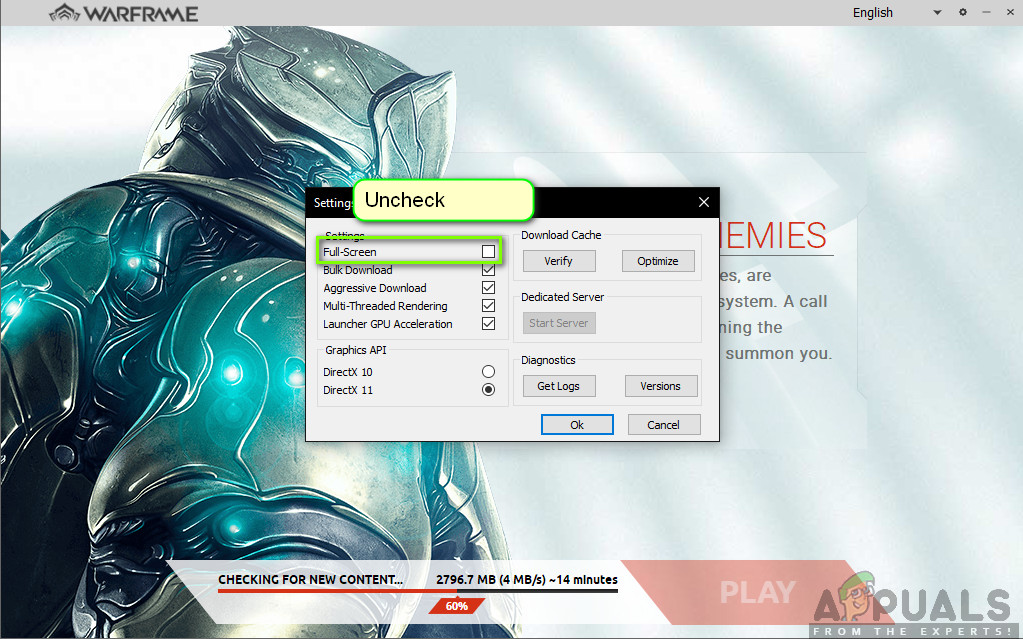Uncheck the Full-Screen option

click(x=488, y=251)
